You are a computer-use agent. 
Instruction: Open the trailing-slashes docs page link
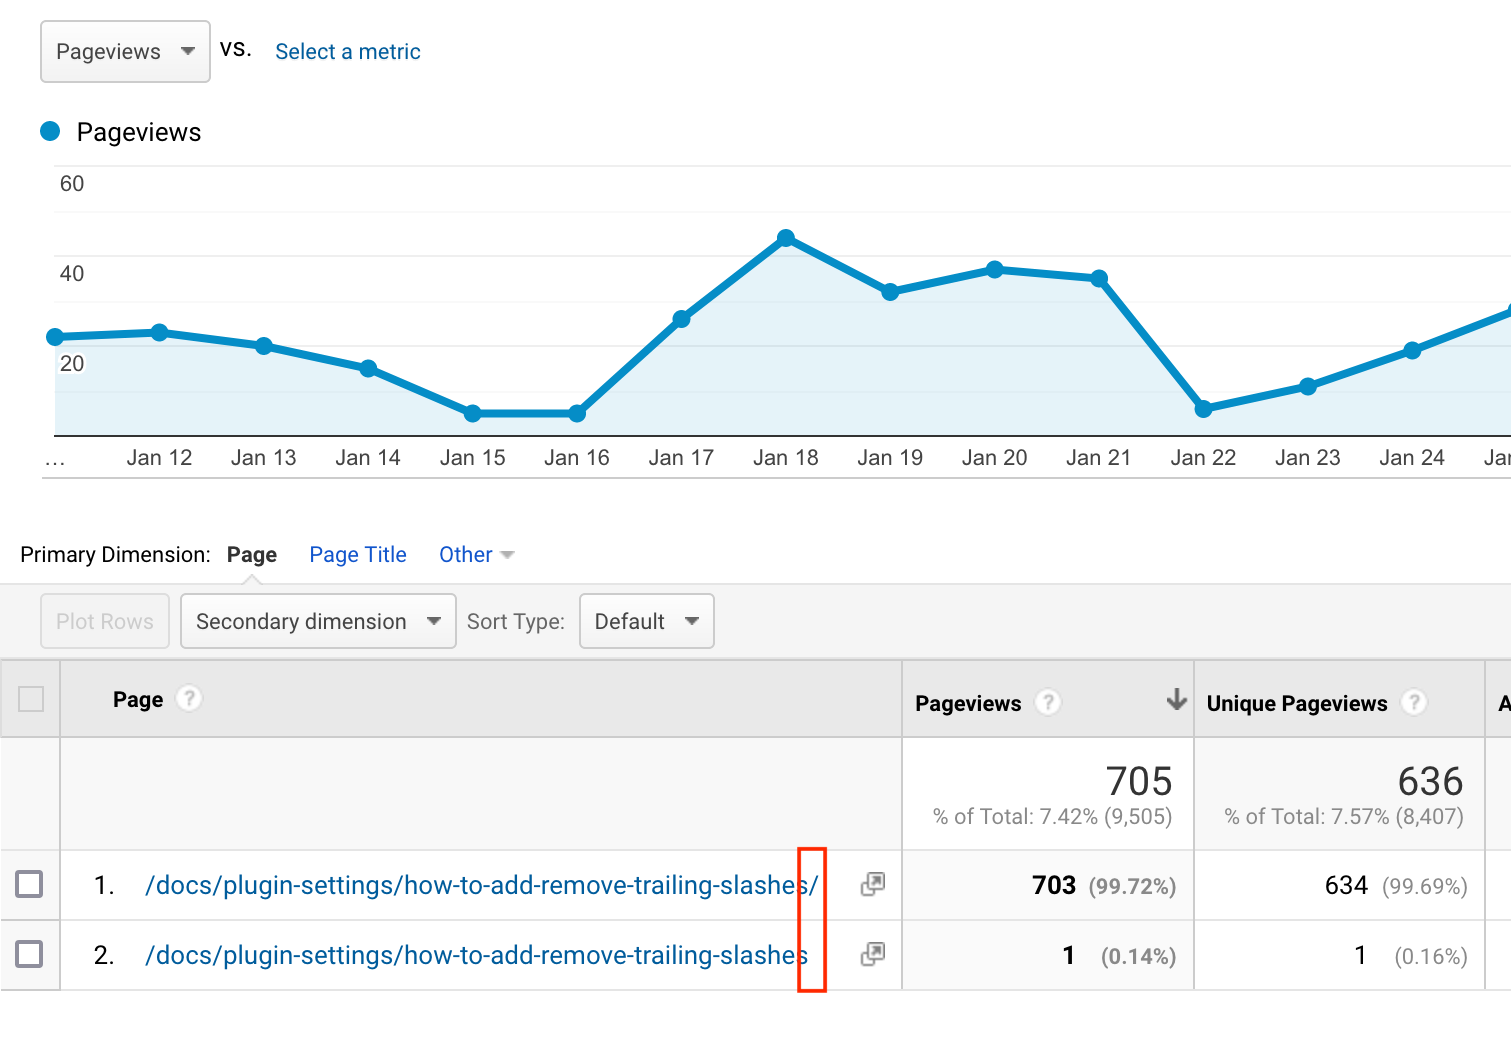(x=482, y=884)
